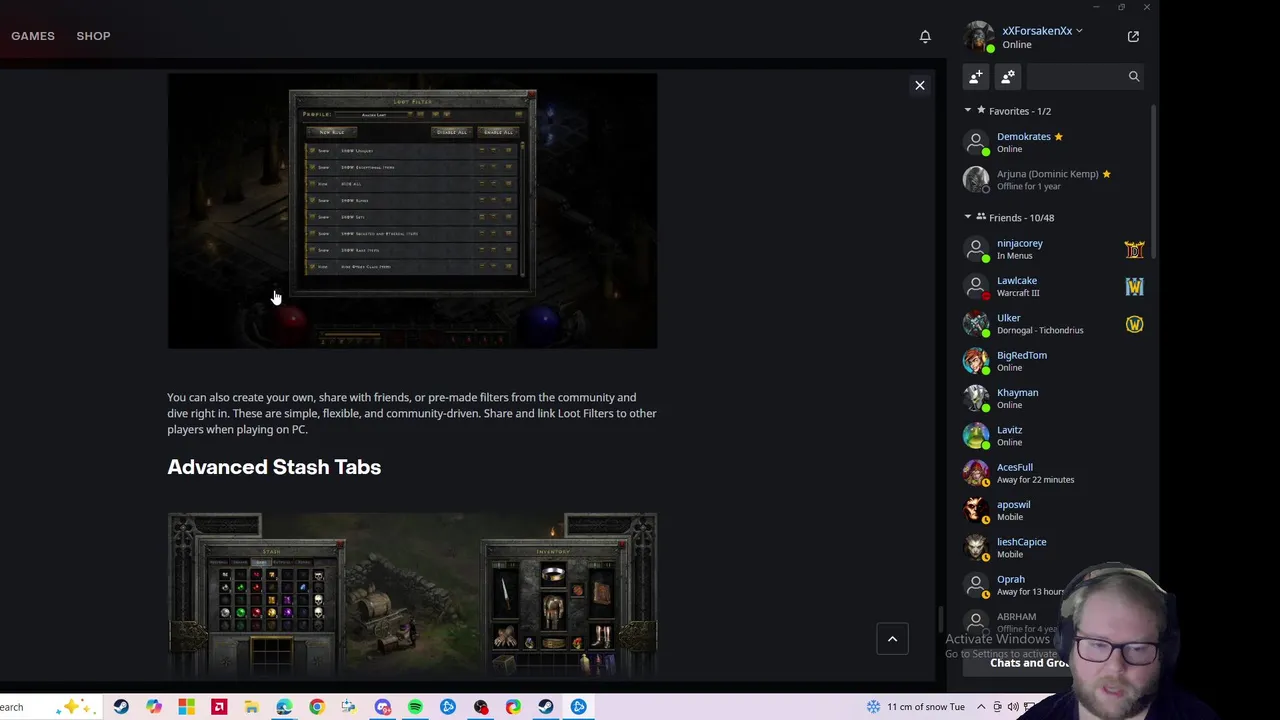
Task: Show hidden system tray icons
Action: coord(981,707)
